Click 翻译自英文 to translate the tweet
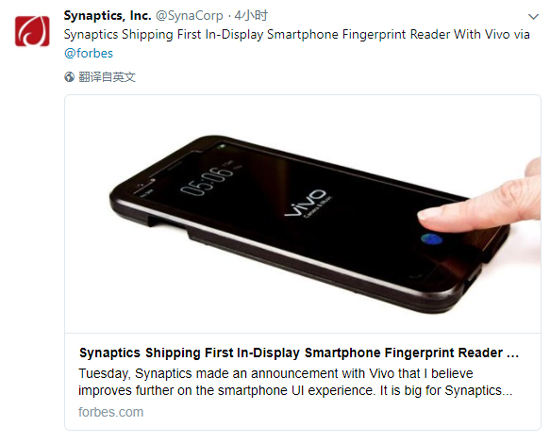 (x=107, y=77)
